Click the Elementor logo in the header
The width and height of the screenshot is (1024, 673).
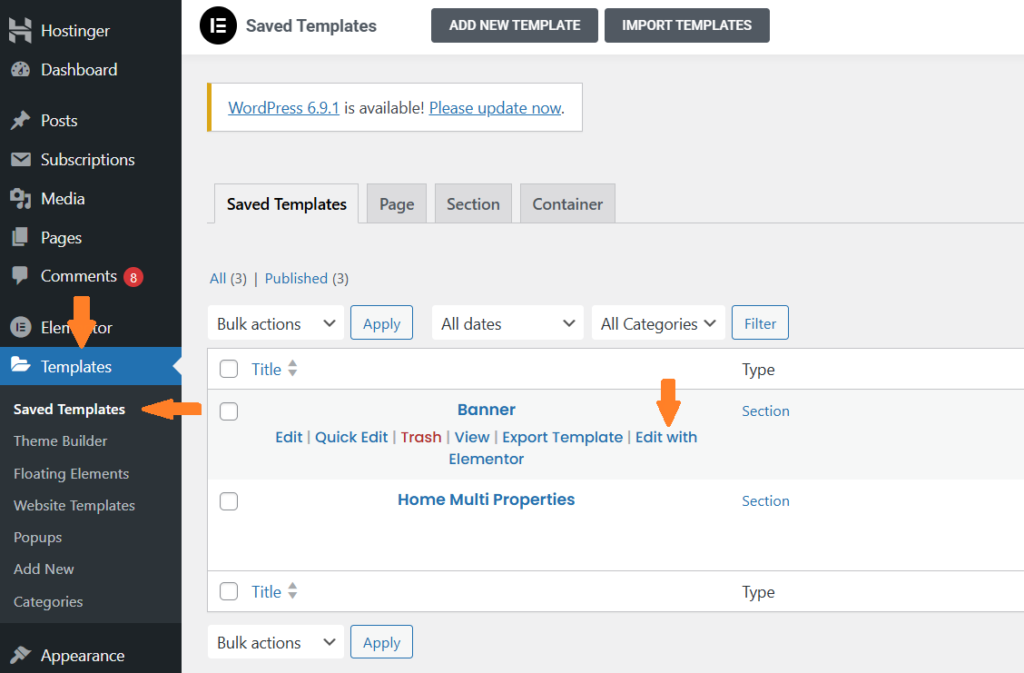click(218, 26)
